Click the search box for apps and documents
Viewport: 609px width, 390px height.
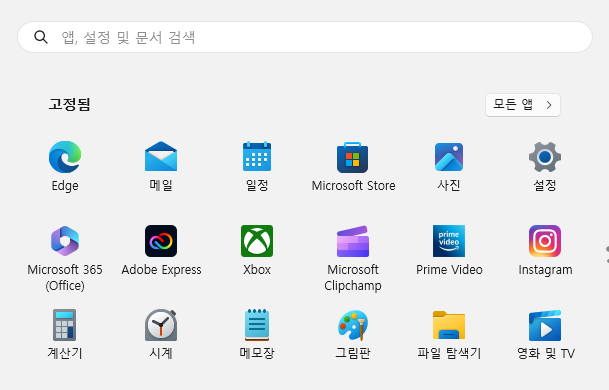coord(305,37)
